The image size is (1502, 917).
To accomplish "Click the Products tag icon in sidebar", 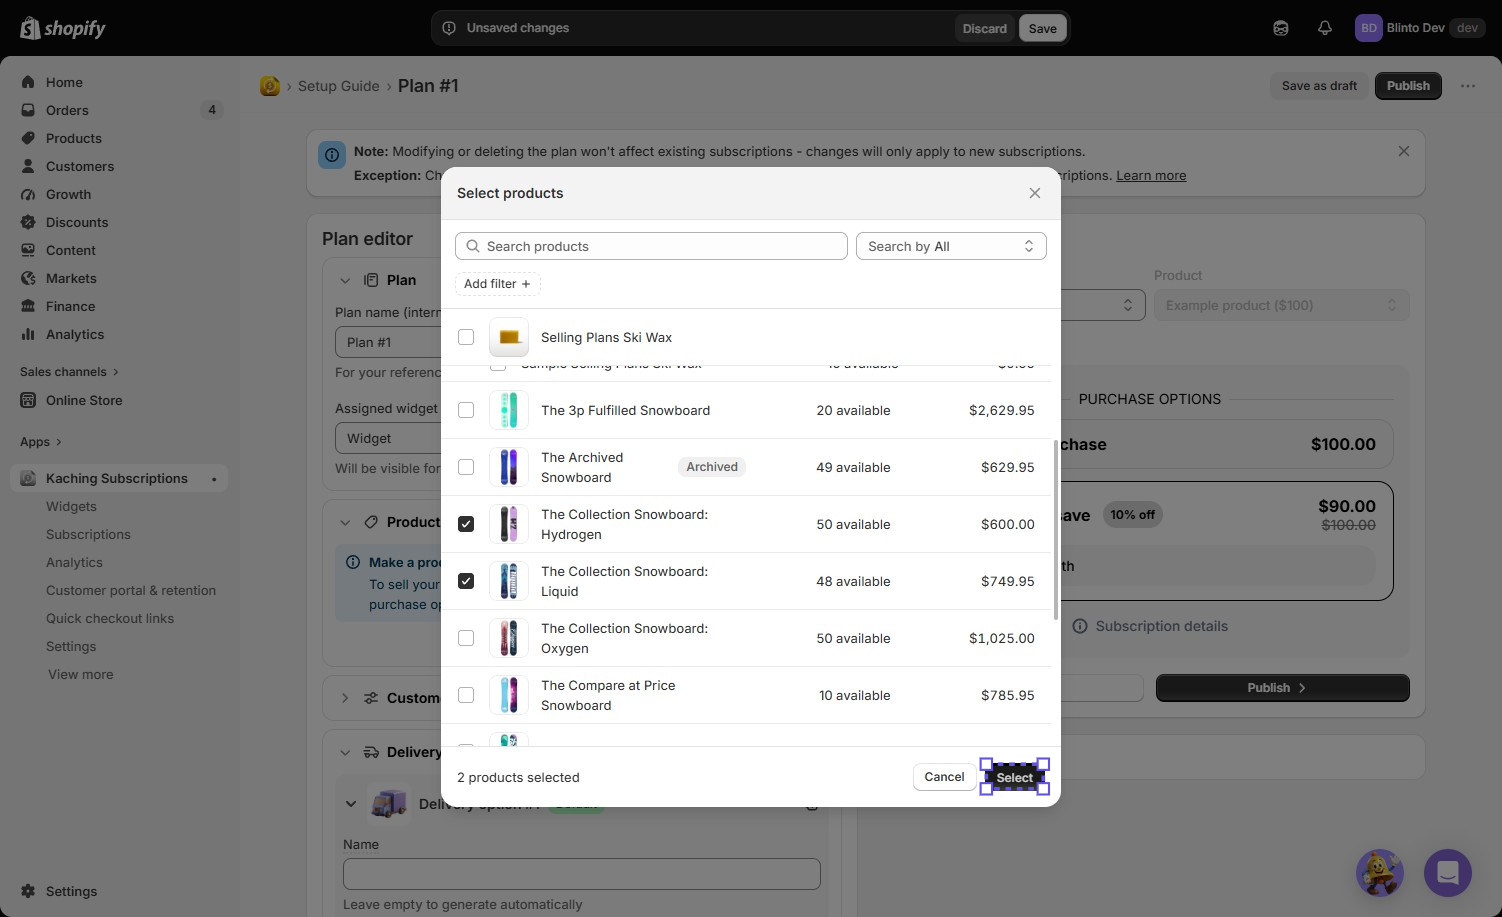I will [x=28, y=138].
